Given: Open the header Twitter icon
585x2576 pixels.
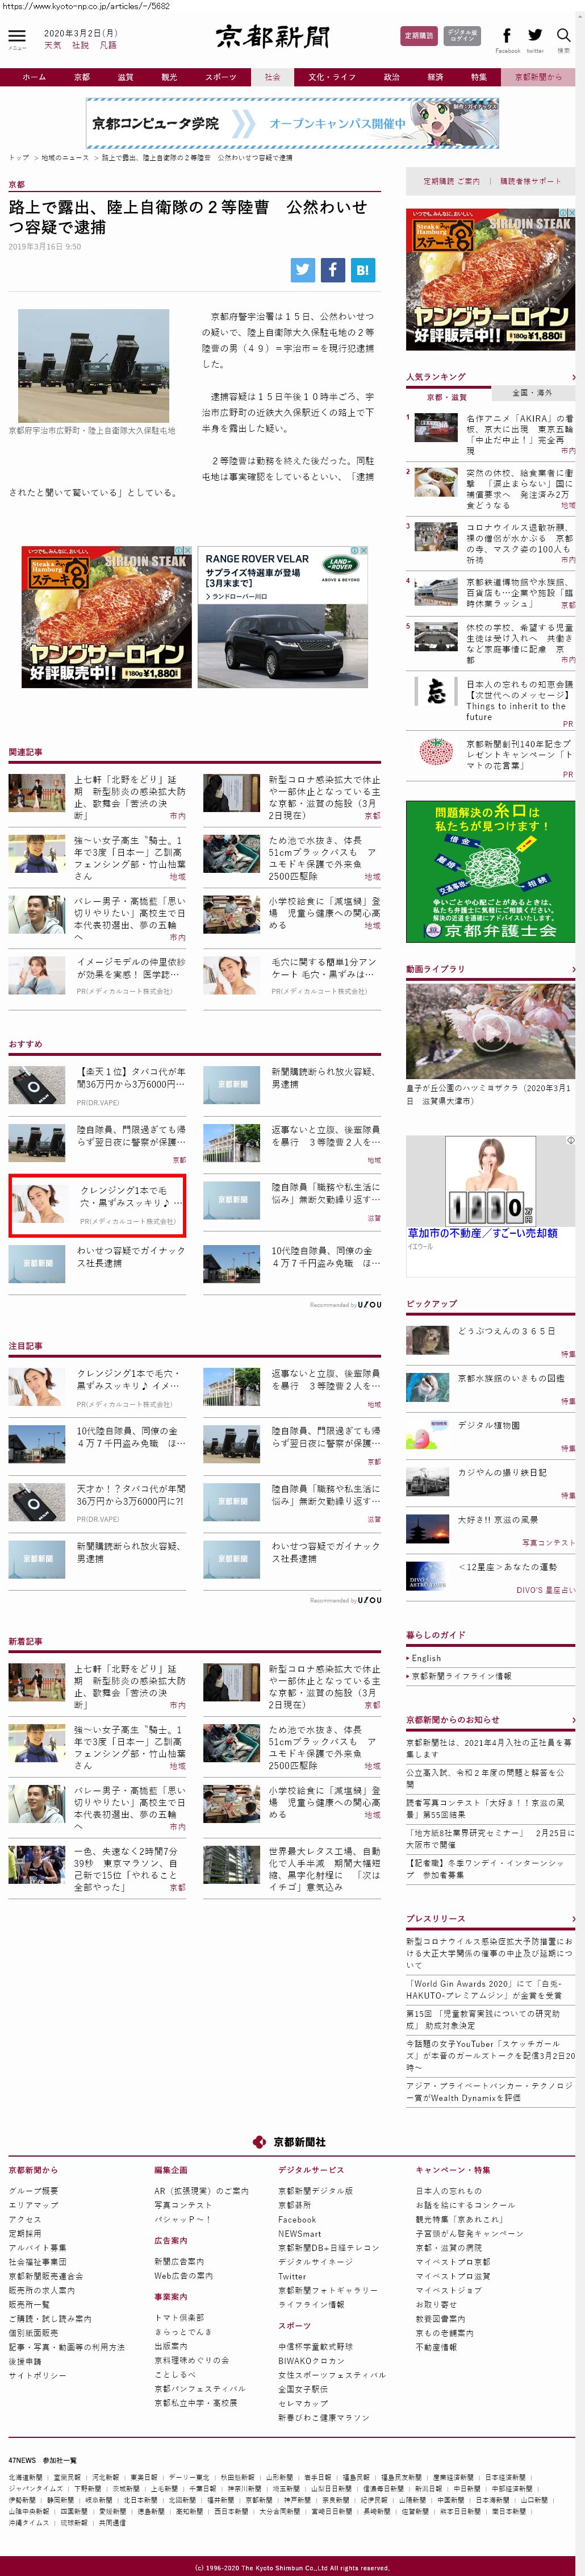Looking at the screenshot, I should [535, 36].
